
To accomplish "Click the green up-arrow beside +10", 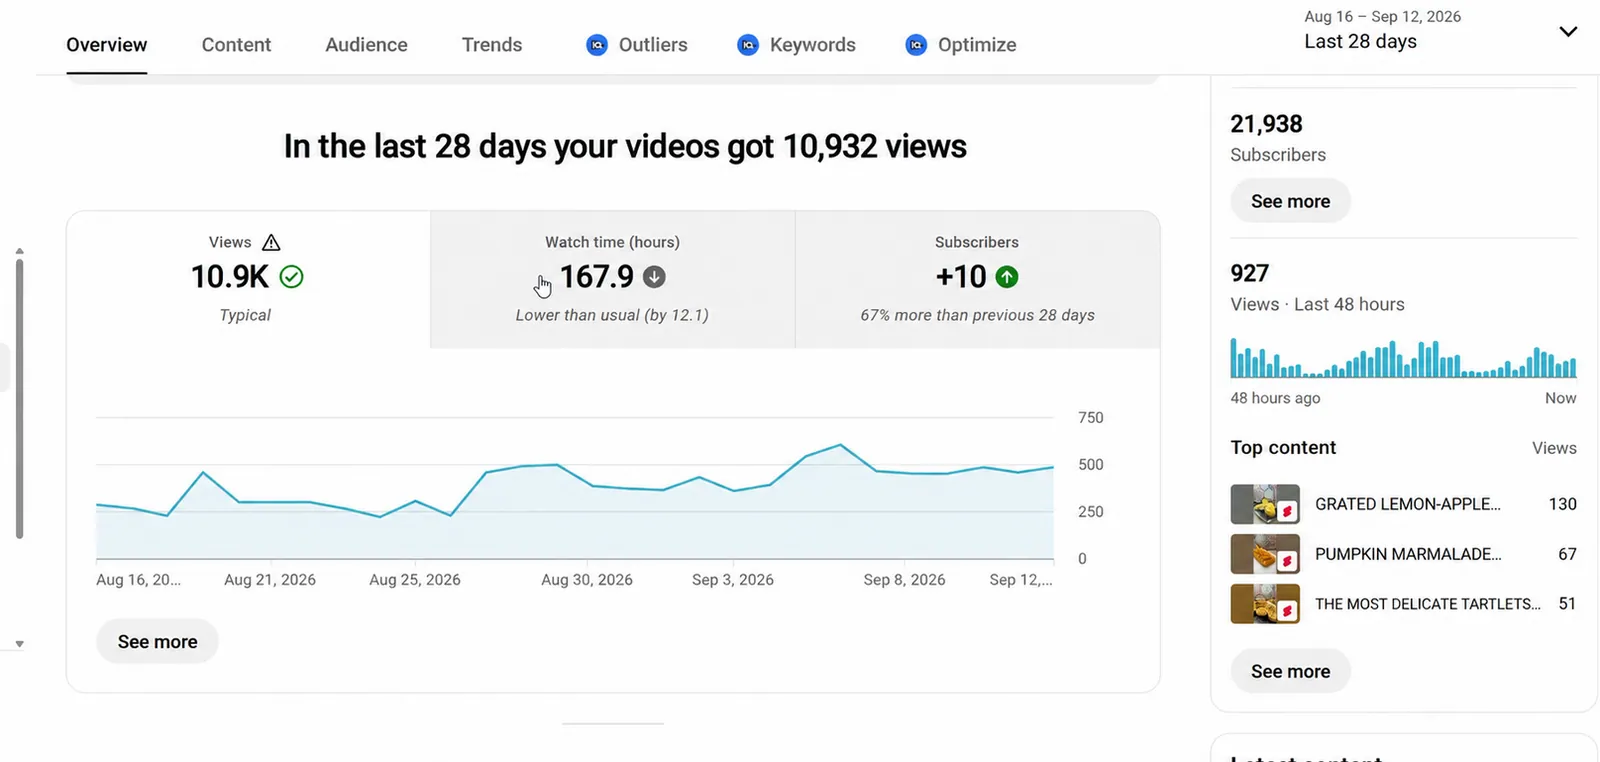I will click(1007, 277).
